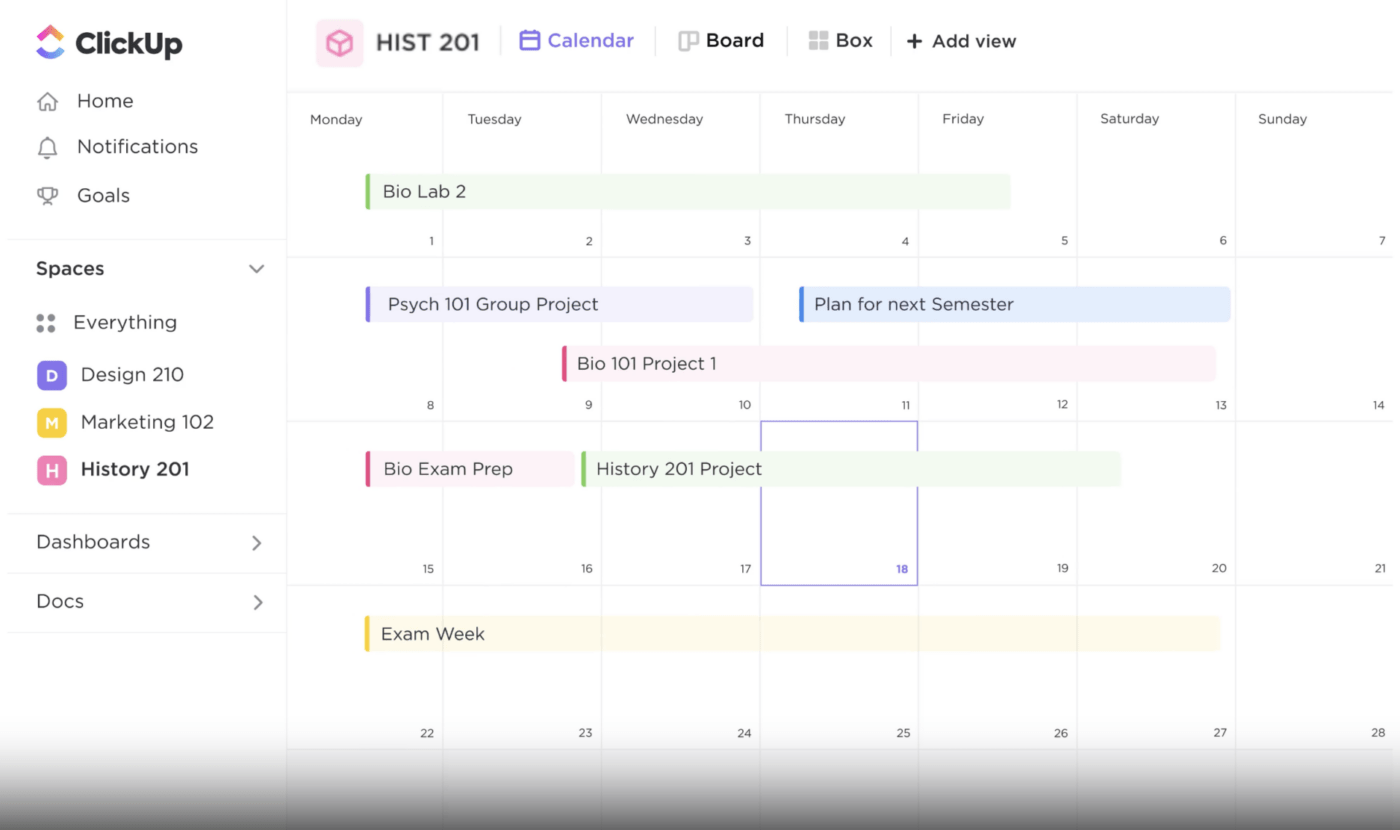Open the Bio Exam Prep event

click(x=470, y=469)
